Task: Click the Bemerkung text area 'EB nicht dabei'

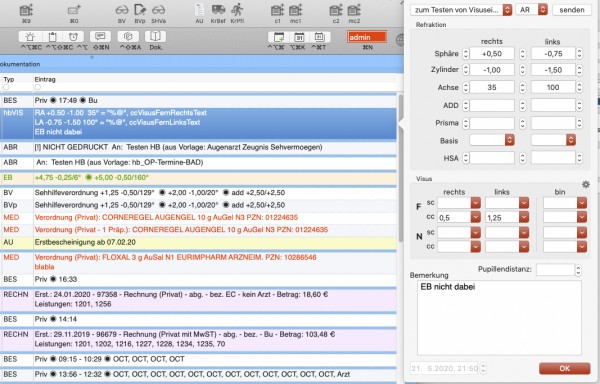Action: pos(499,318)
